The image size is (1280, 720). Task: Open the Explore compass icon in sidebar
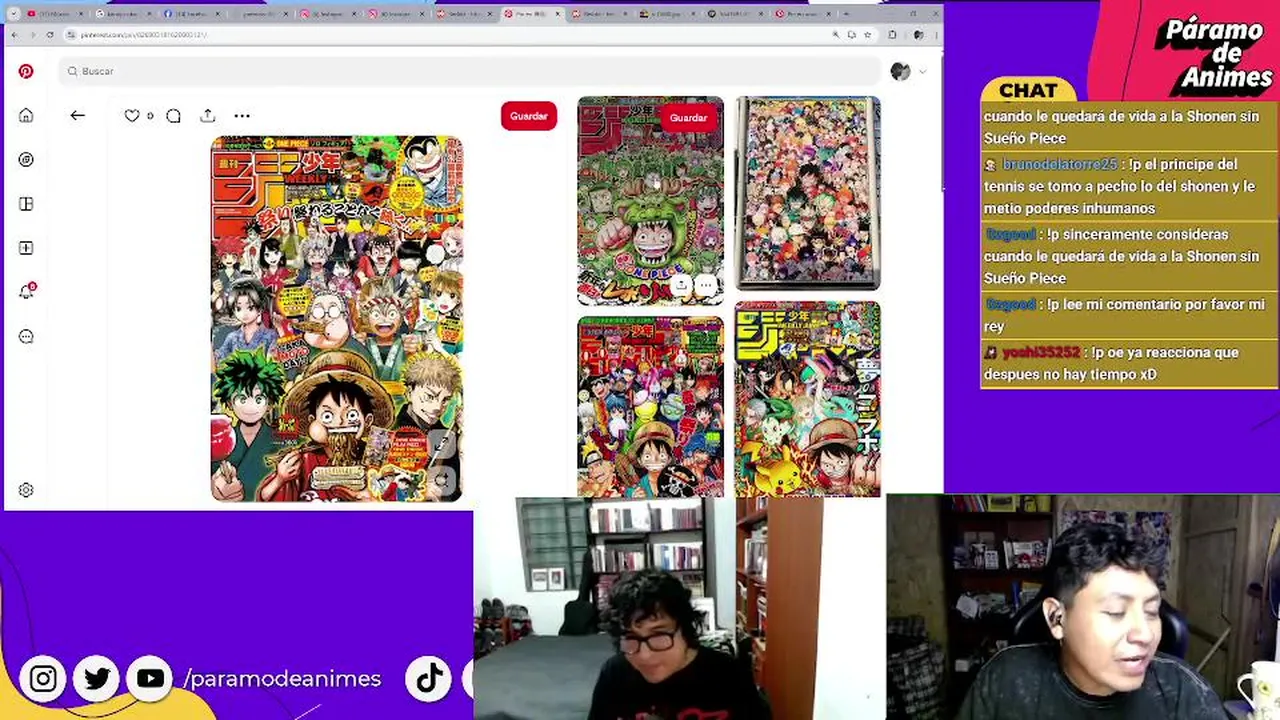[x=26, y=159]
